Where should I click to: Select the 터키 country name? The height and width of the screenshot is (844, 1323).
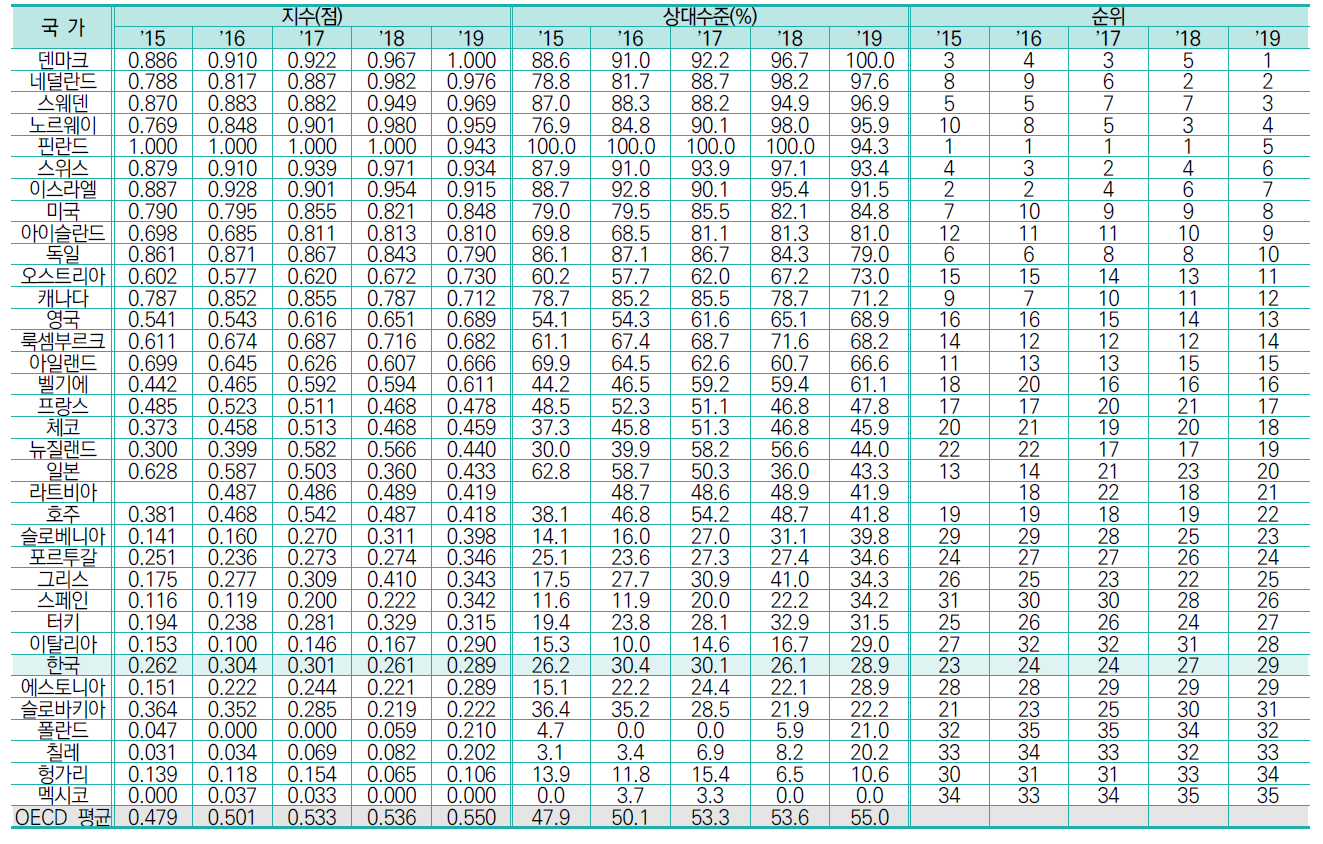[x=62, y=621]
